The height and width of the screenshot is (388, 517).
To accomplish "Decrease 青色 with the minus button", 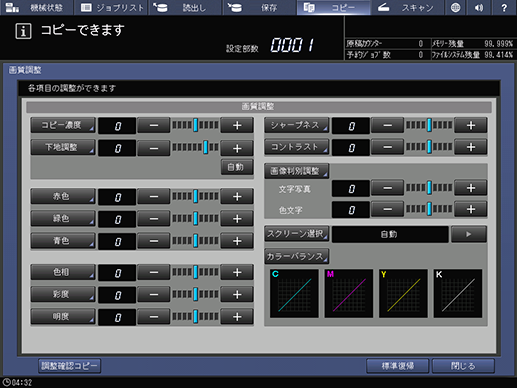I will (x=154, y=241).
